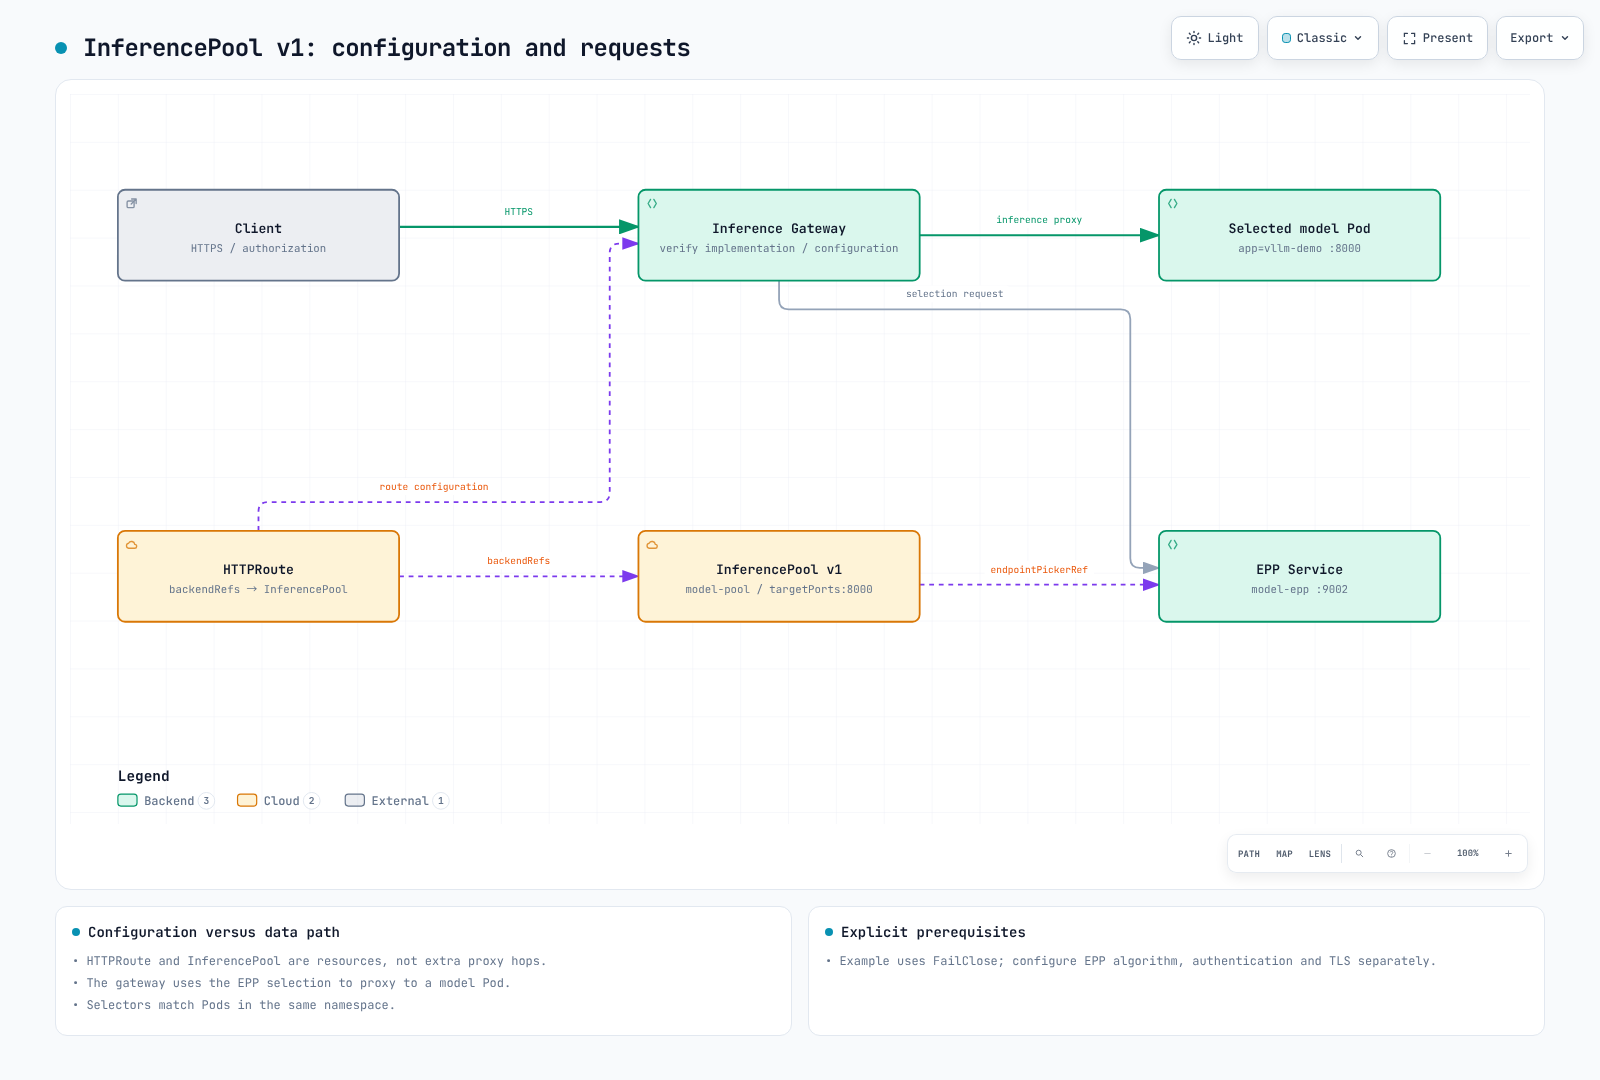Click the gray External legend swatch
Image resolution: width=1600 pixels, height=1080 pixels.
click(355, 800)
